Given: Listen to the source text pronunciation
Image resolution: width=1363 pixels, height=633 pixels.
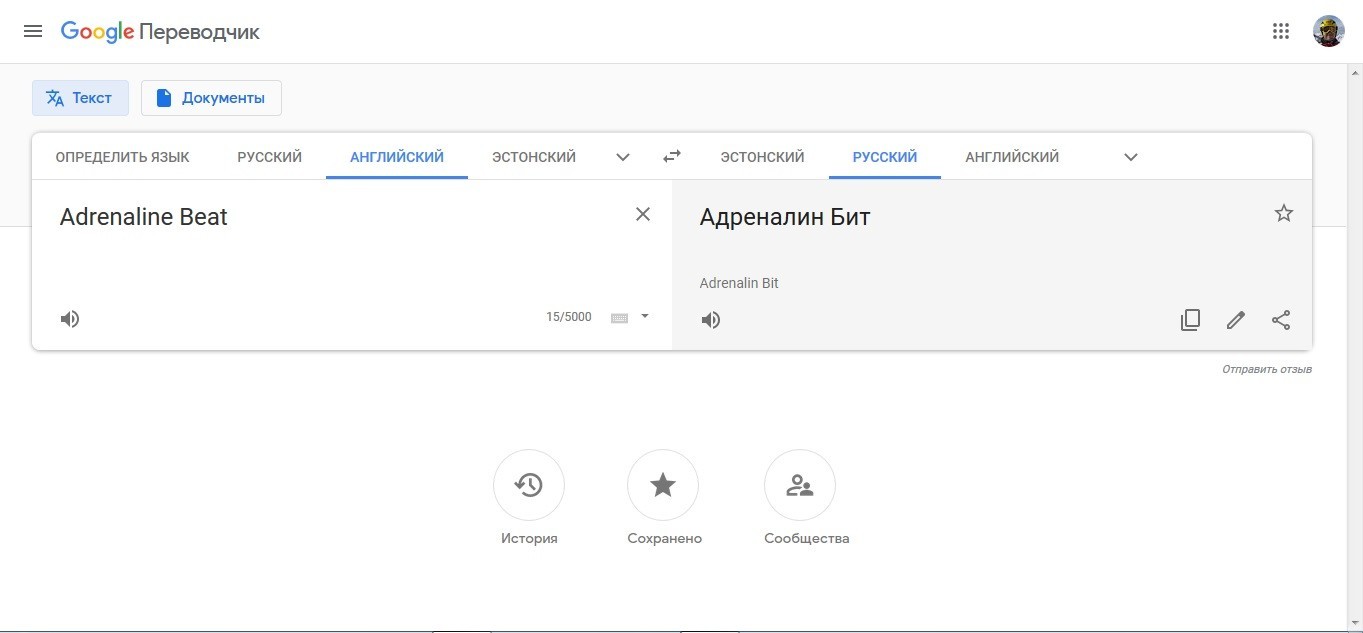Looking at the screenshot, I should click(x=70, y=319).
